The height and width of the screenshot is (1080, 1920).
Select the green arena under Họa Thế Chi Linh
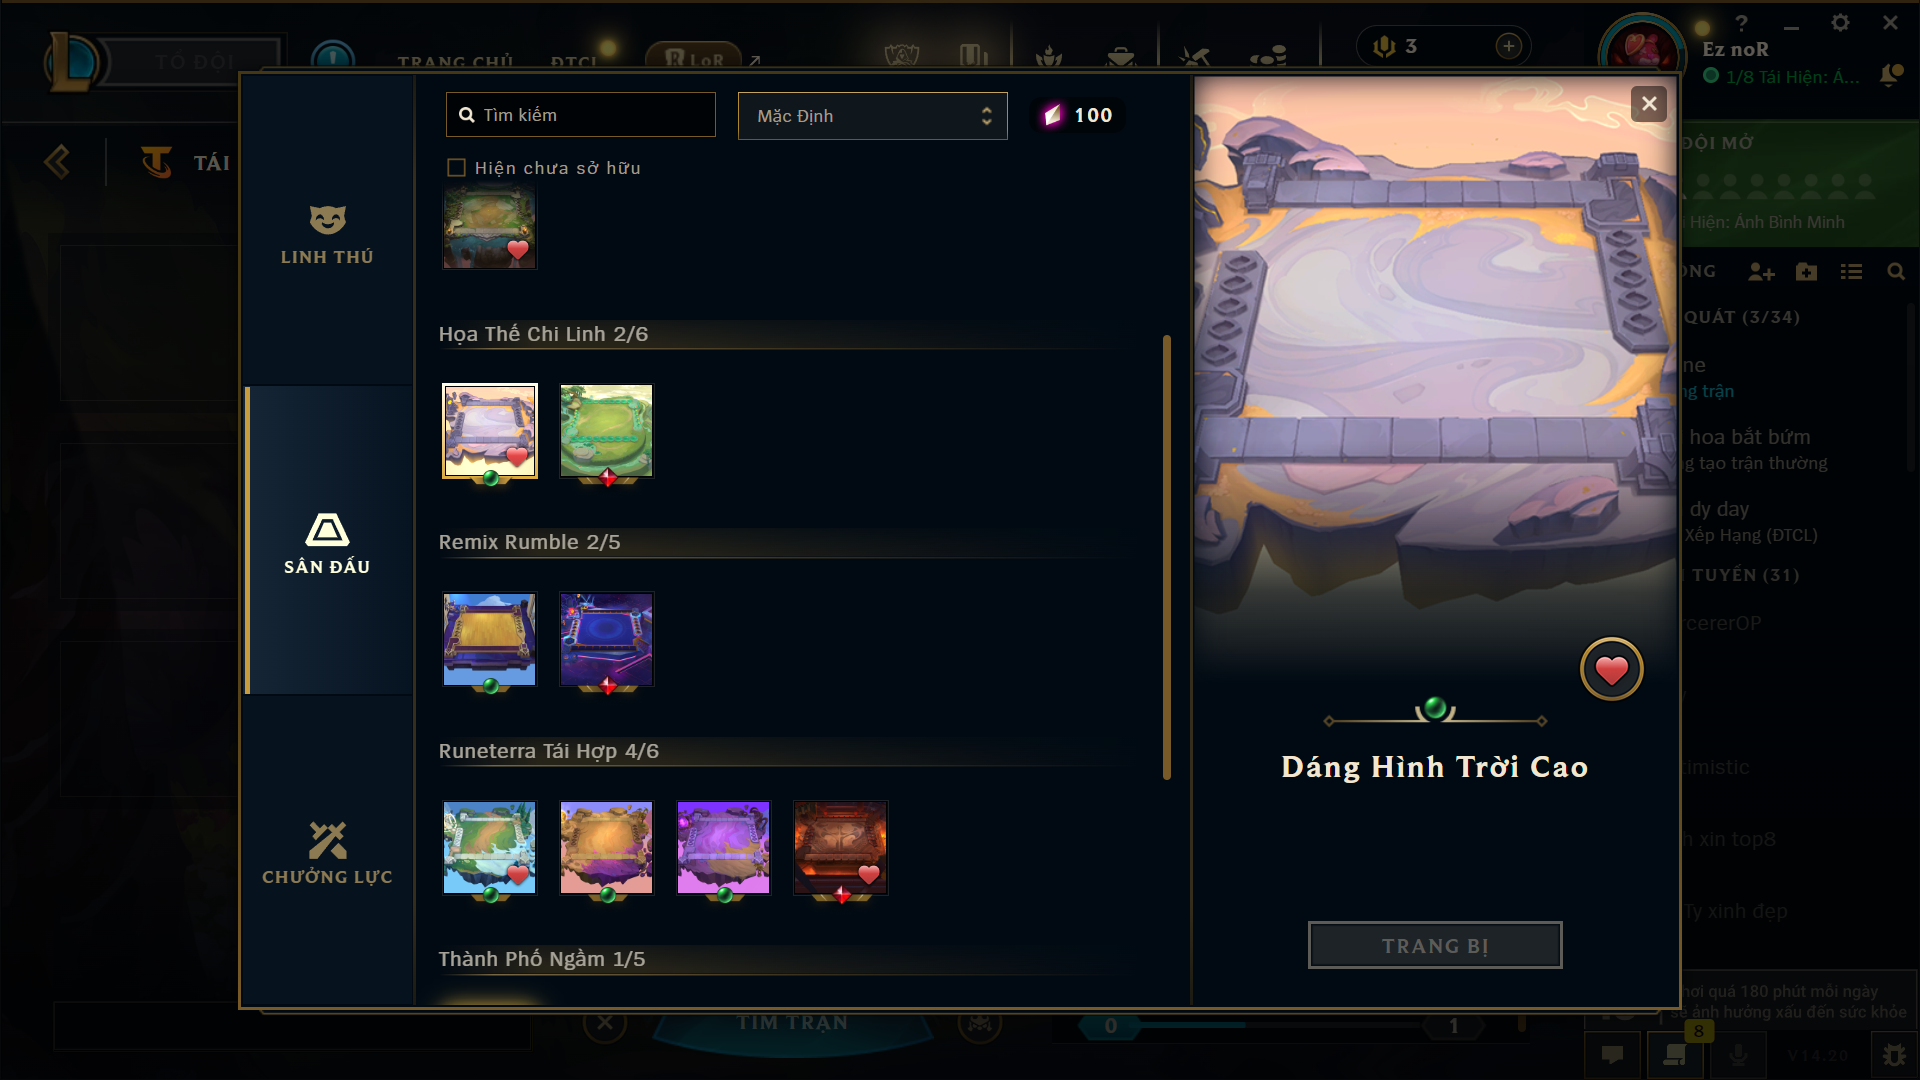[606, 431]
